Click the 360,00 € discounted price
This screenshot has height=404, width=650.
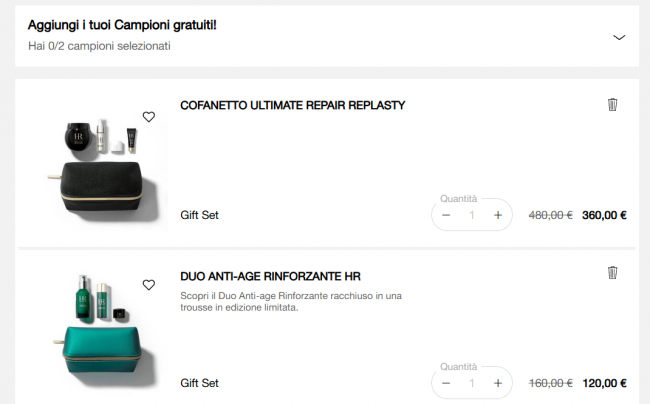click(x=604, y=215)
